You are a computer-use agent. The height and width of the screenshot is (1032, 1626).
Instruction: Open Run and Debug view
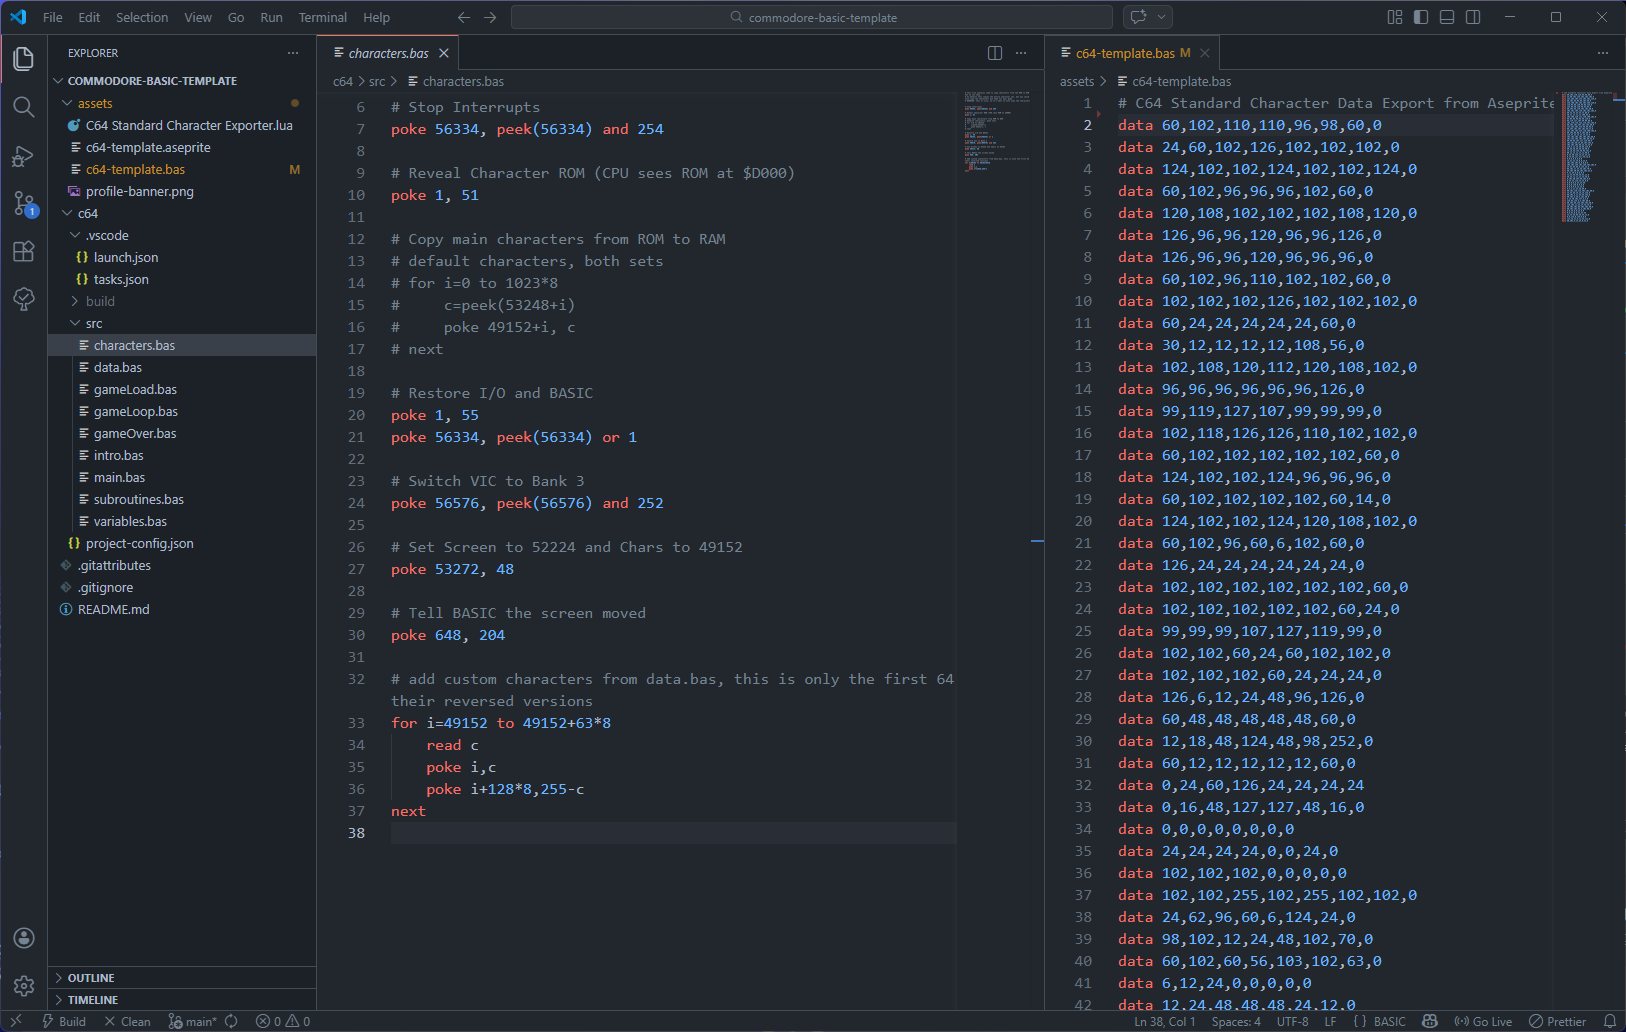click(x=24, y=156)
